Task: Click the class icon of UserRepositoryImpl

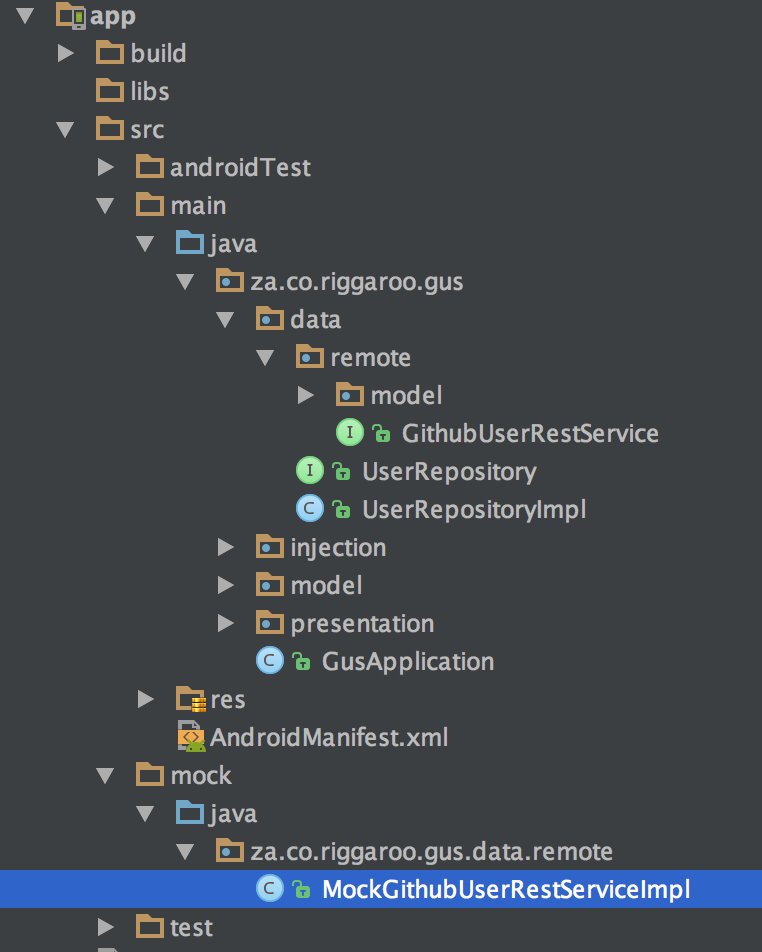Action: pos(310,508)
